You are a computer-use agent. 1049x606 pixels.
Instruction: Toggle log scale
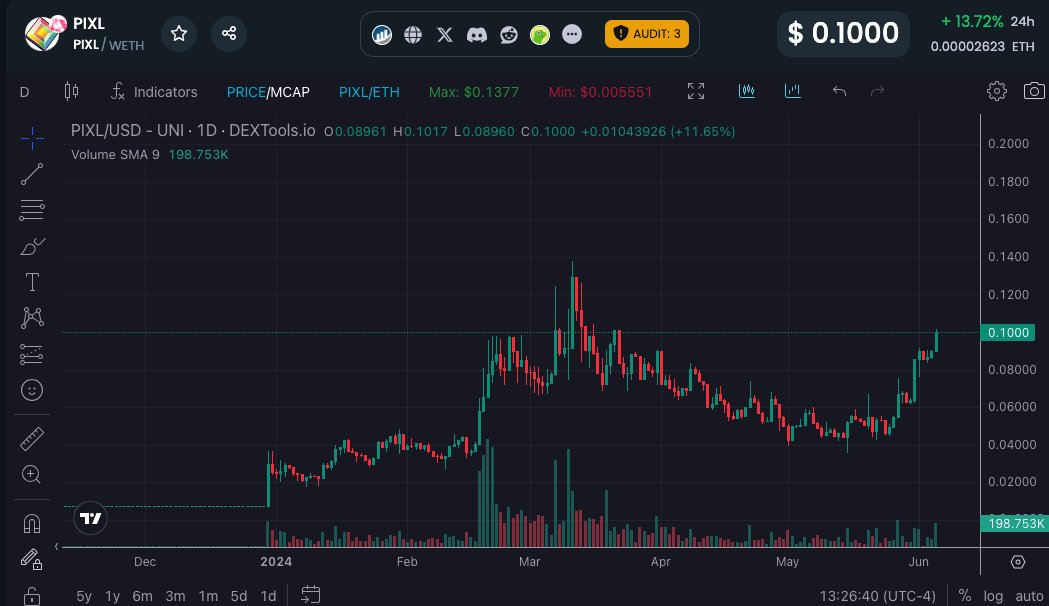(993, 596)
